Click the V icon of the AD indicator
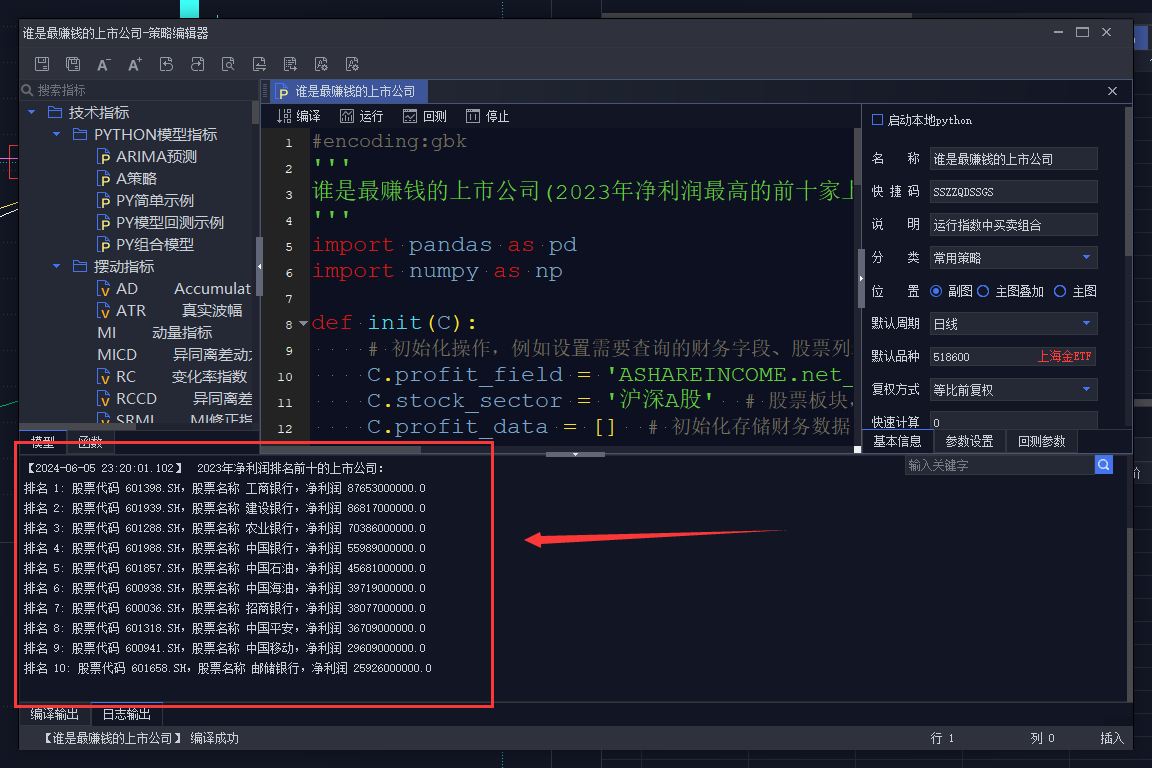Screen dimensions: 1152x768 104,289
